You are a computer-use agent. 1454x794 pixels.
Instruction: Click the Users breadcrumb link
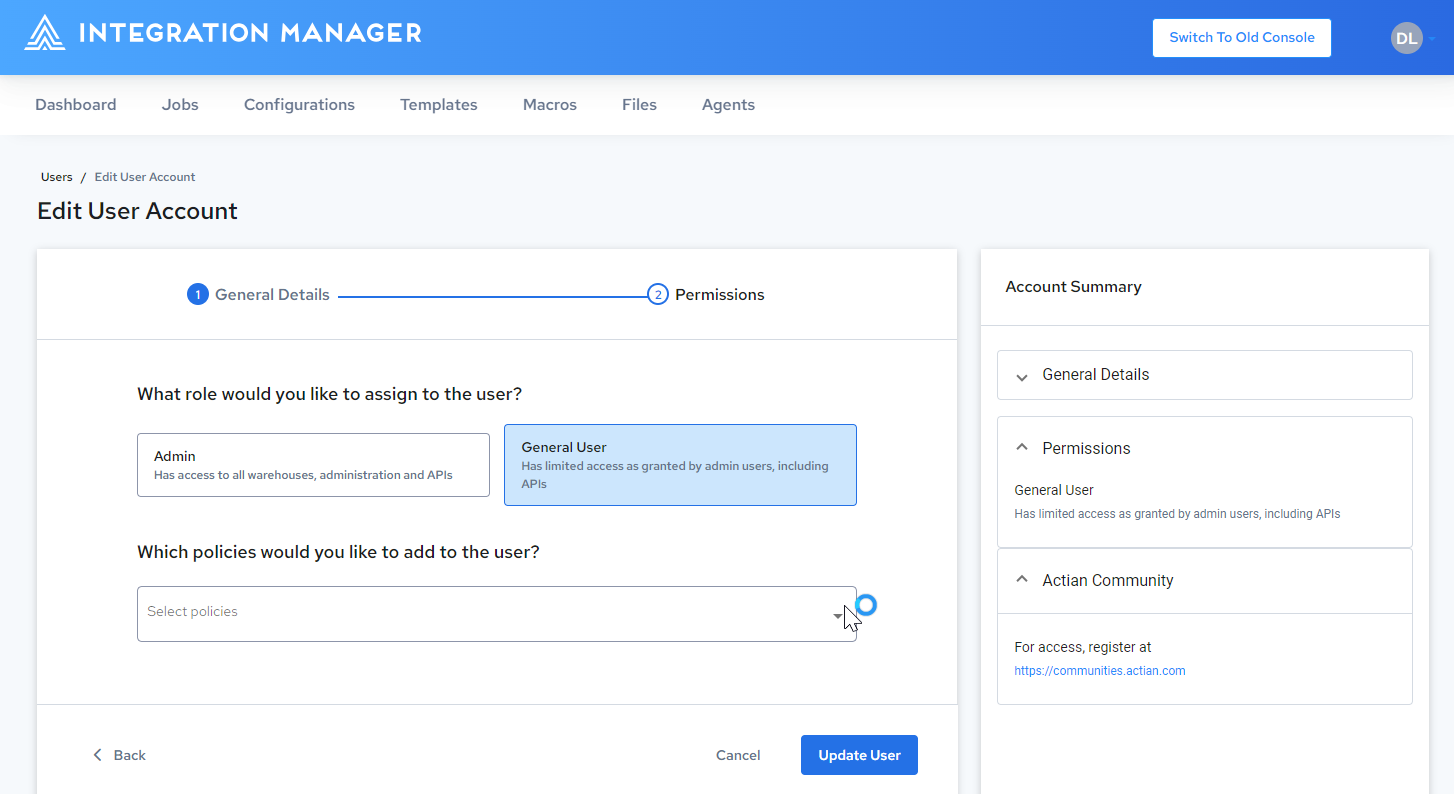click(57, 177)
